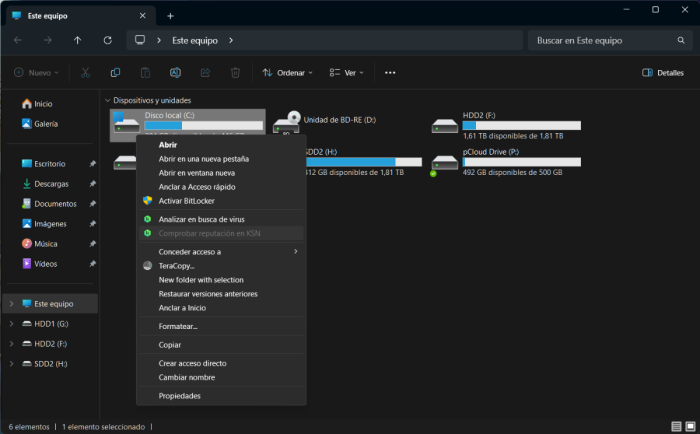Toggle the Detalles pane button

click(663, 73)
